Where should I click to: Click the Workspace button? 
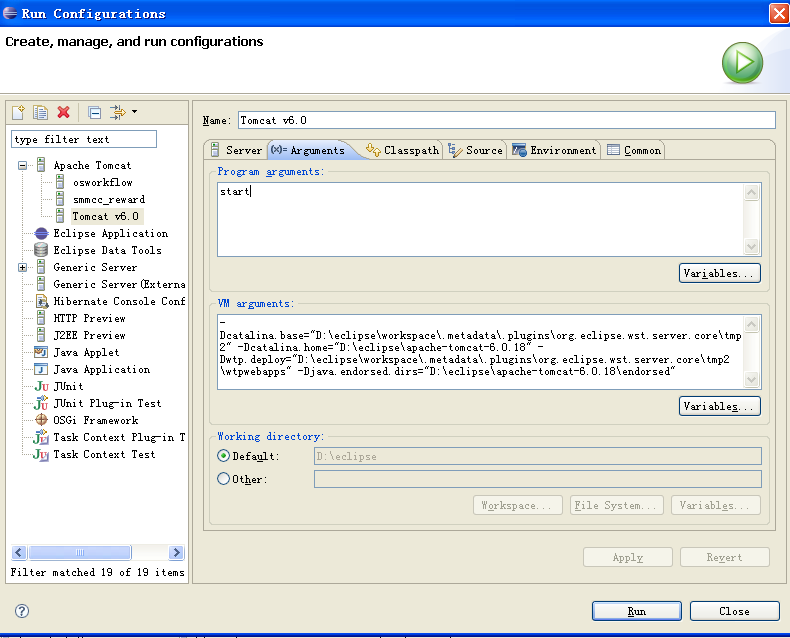[x=517, y=505]
